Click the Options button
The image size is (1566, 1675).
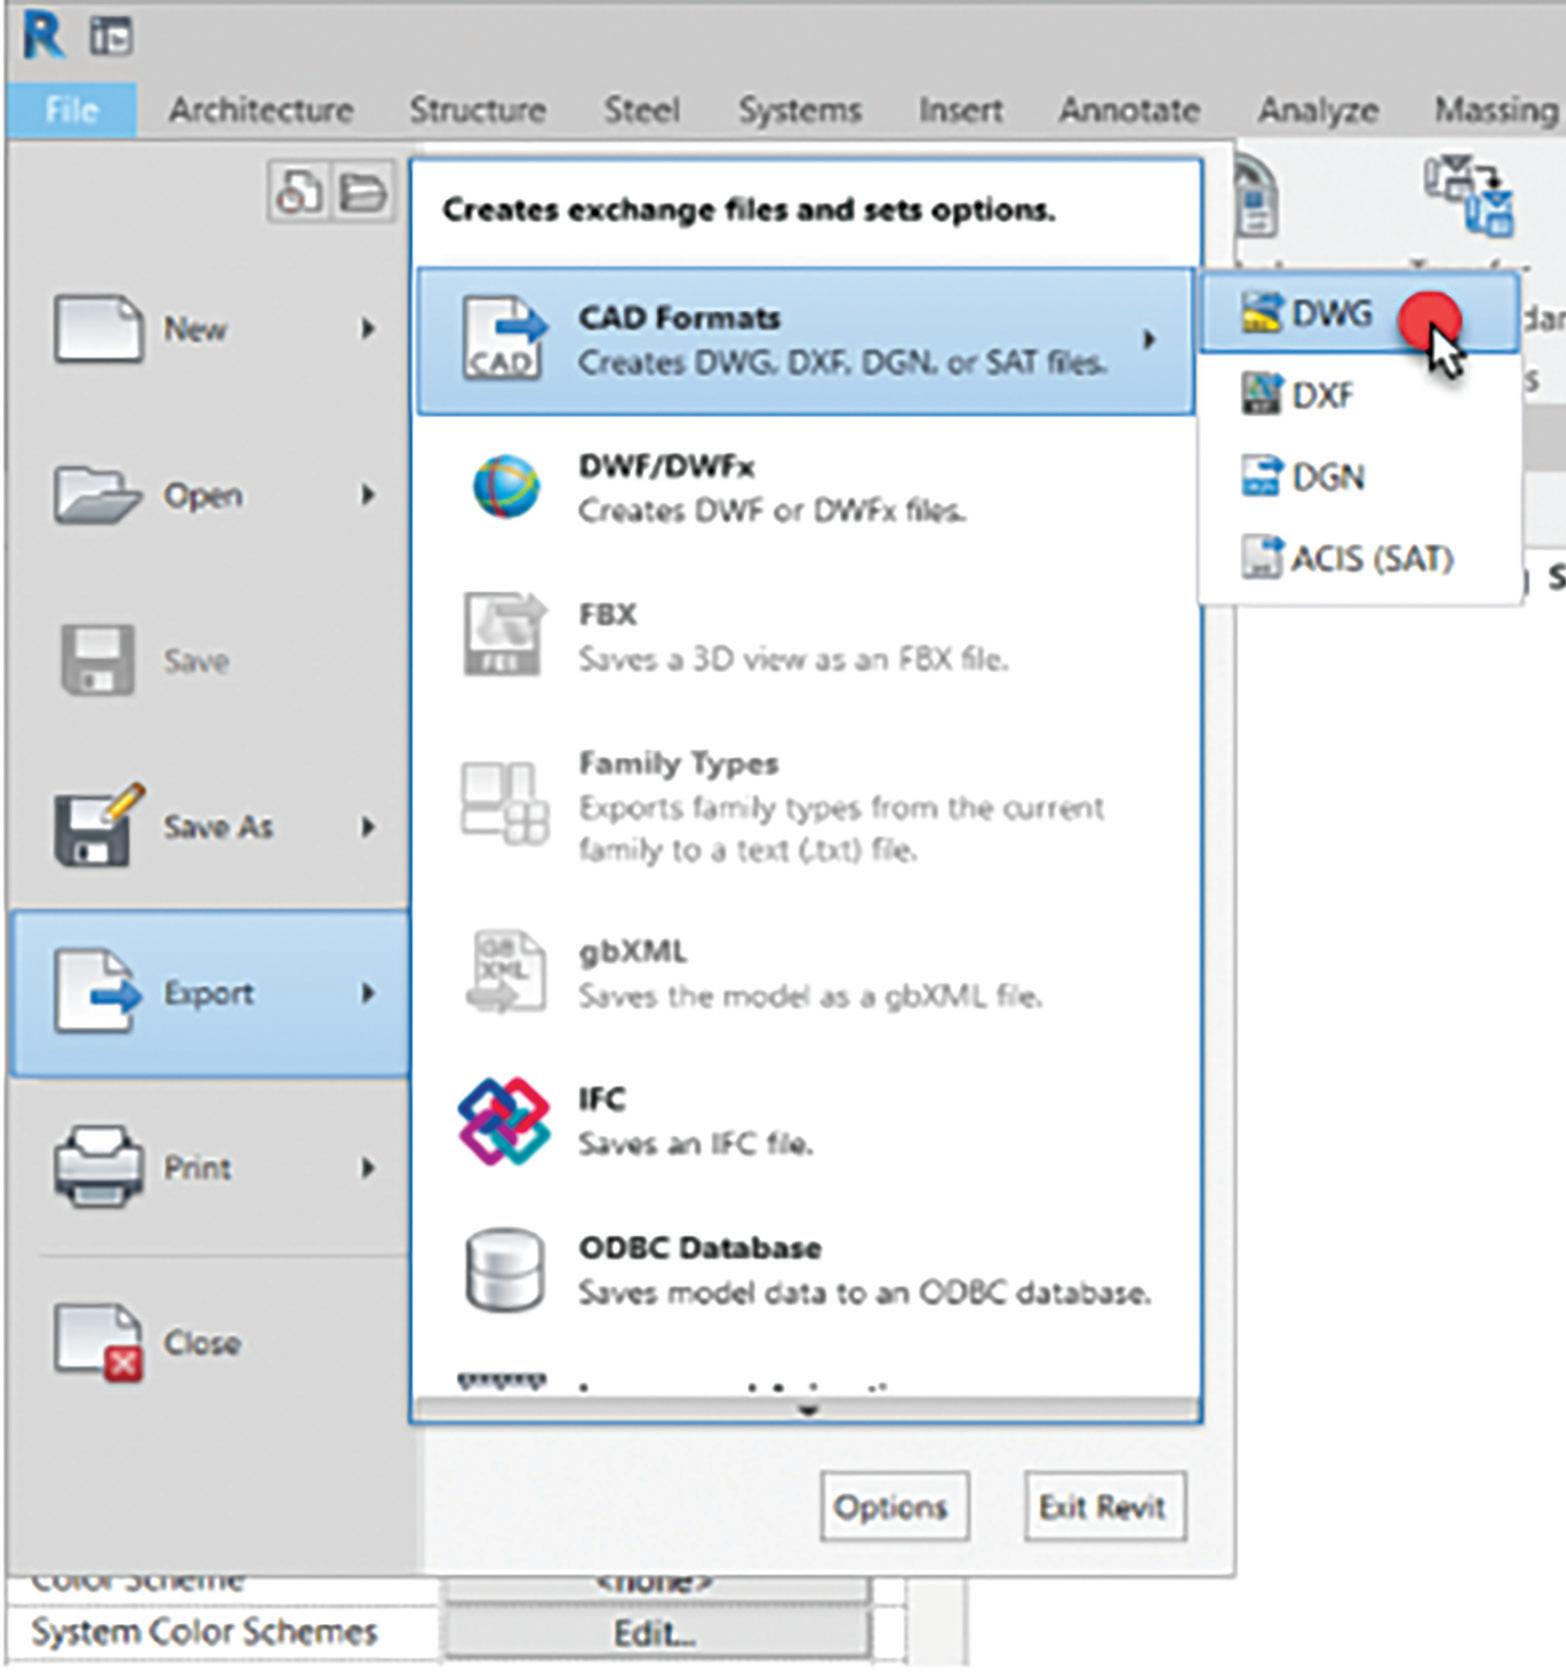click(x=894, y=1506)
